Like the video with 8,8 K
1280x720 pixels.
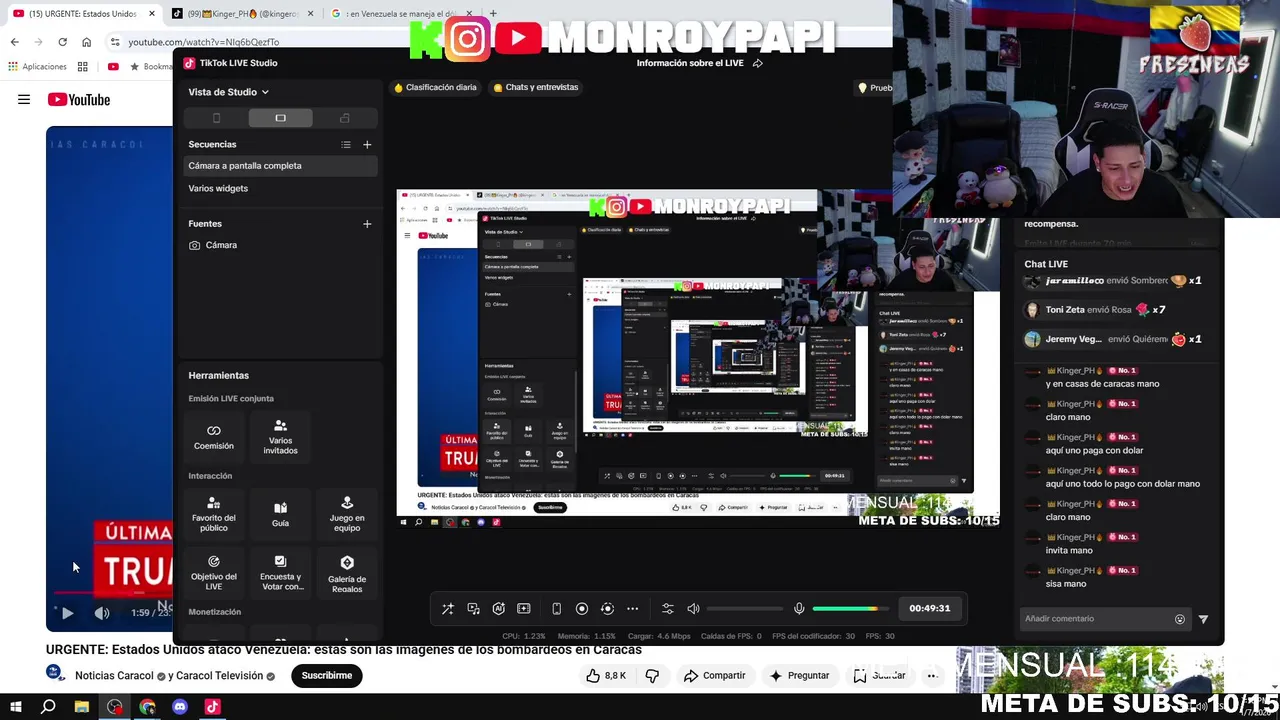(606, 676)
